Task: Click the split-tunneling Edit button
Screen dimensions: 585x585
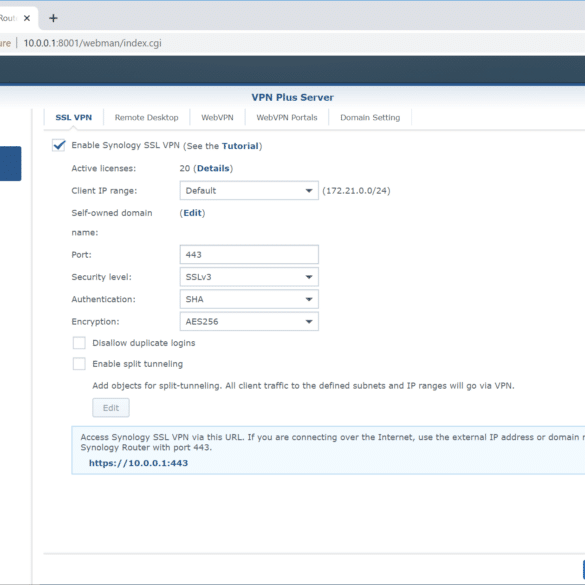Action: coord(111,408)
